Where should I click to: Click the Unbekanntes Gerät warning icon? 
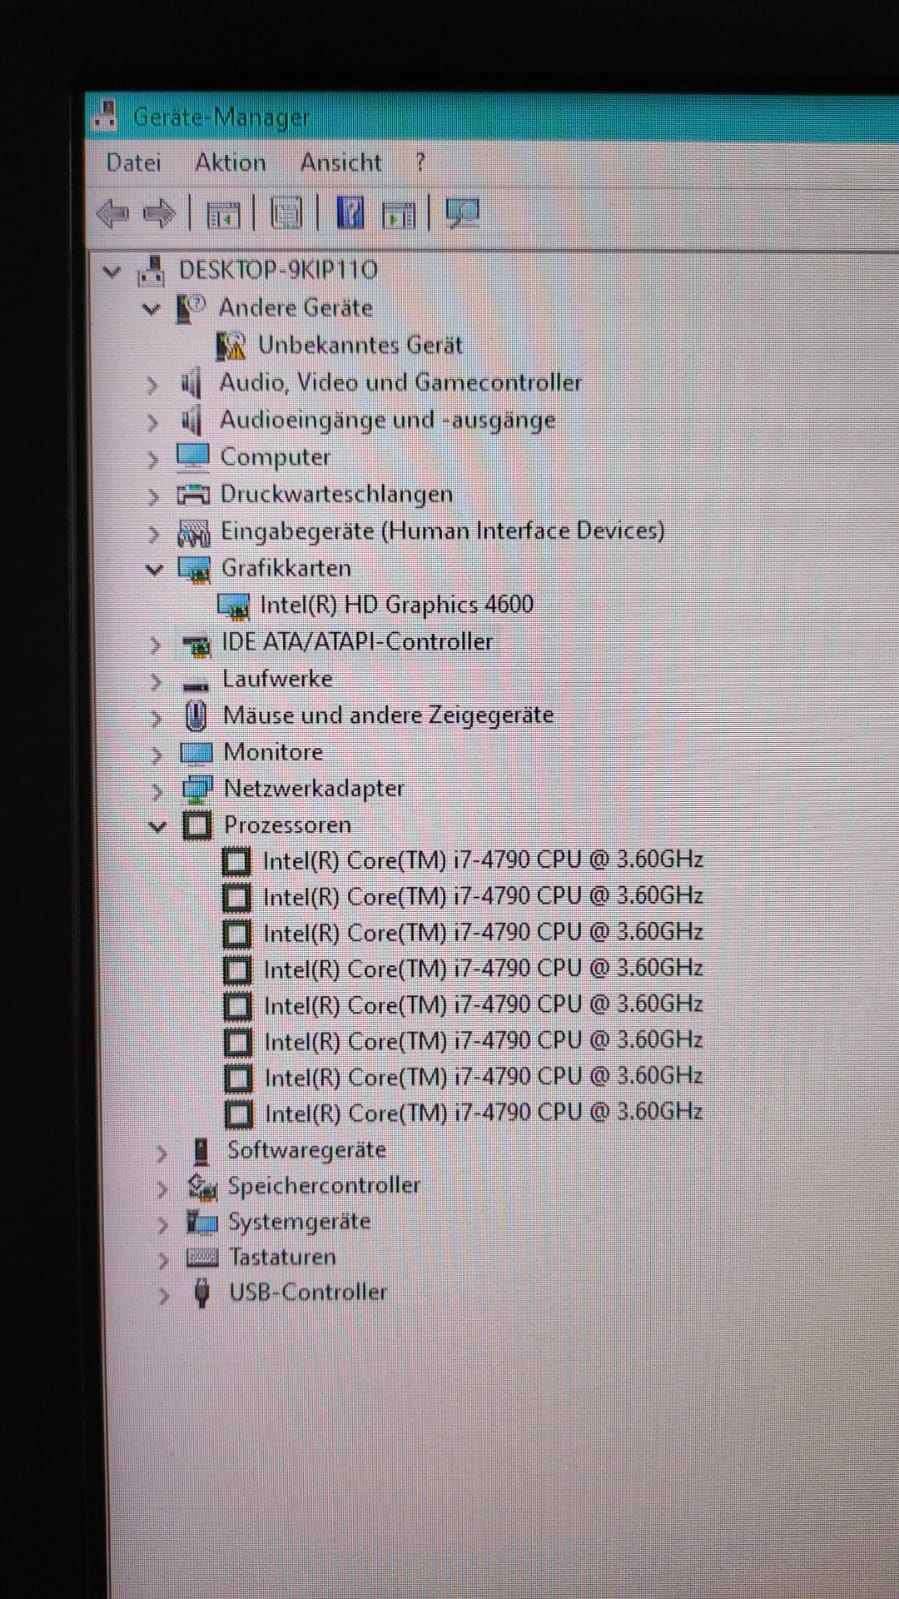tap(231, 345)
